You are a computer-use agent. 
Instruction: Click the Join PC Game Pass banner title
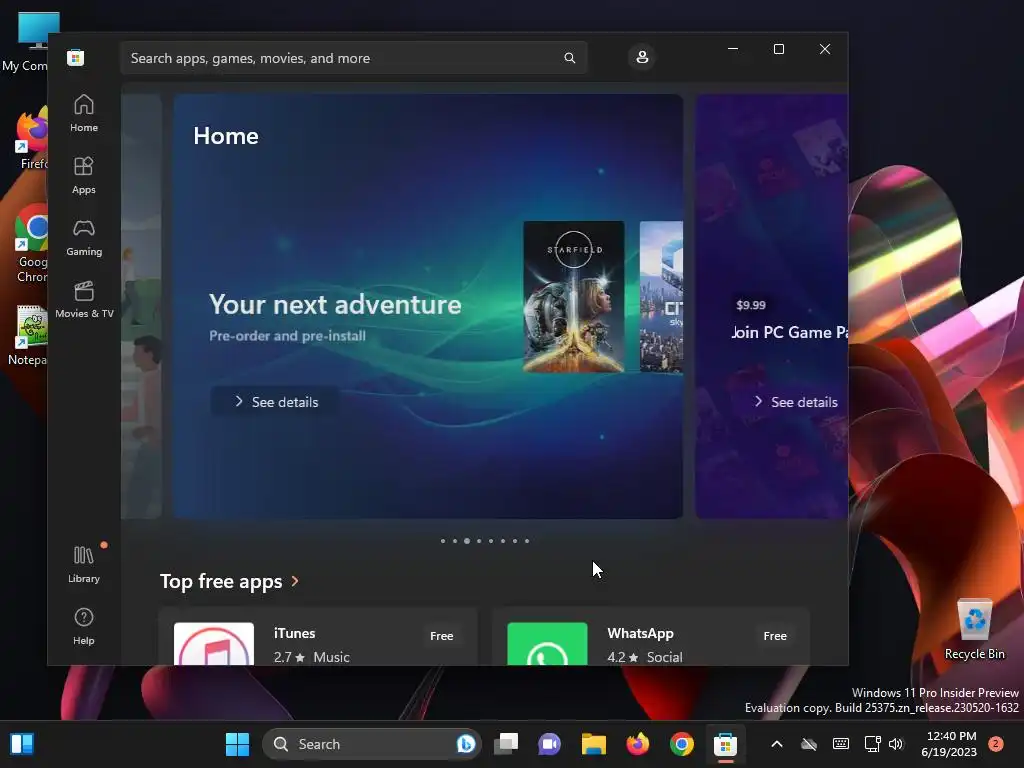(789, 332)
